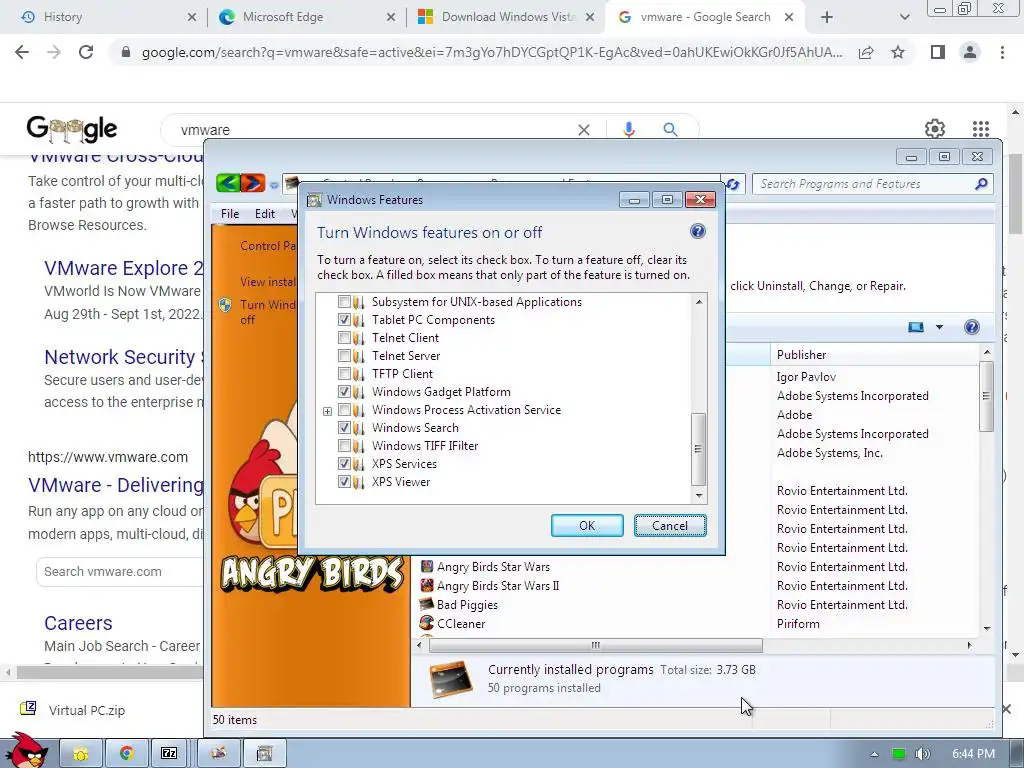Open VMware Explore search result link
Image resolution: width=1024 pixels, height=768 pixels.
click(123, 268)
